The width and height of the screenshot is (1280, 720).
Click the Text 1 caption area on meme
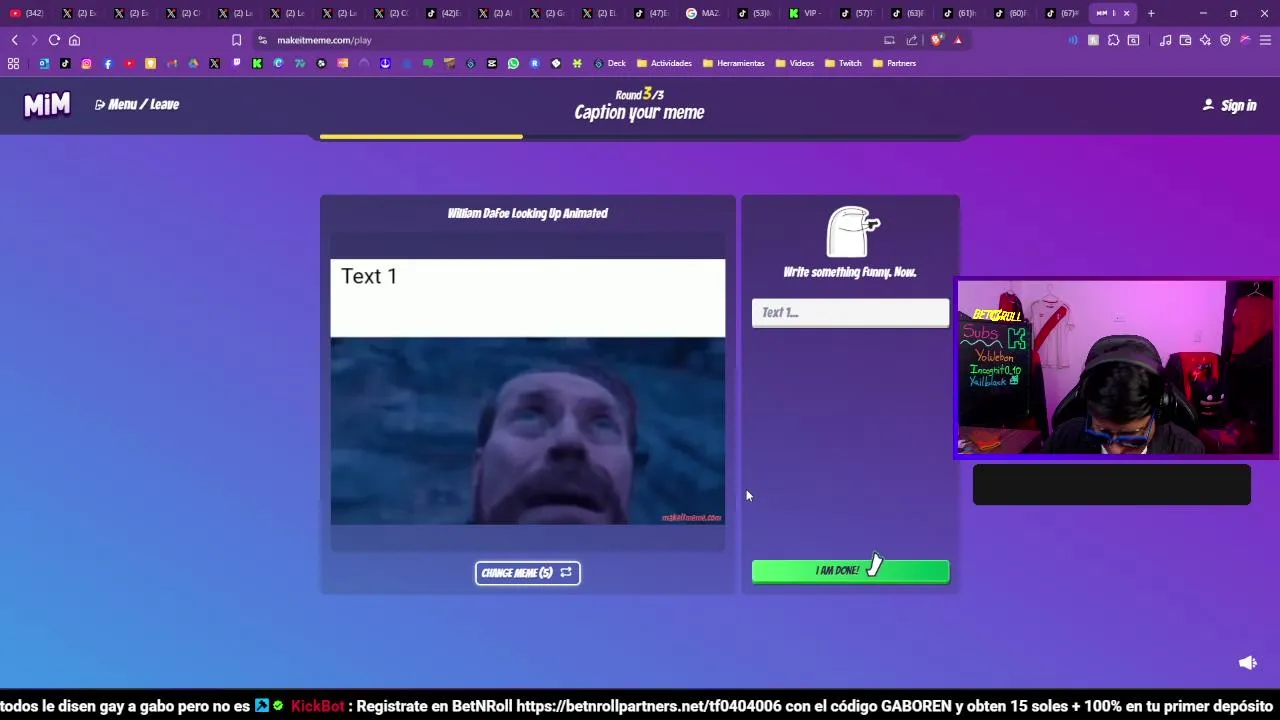528,298
